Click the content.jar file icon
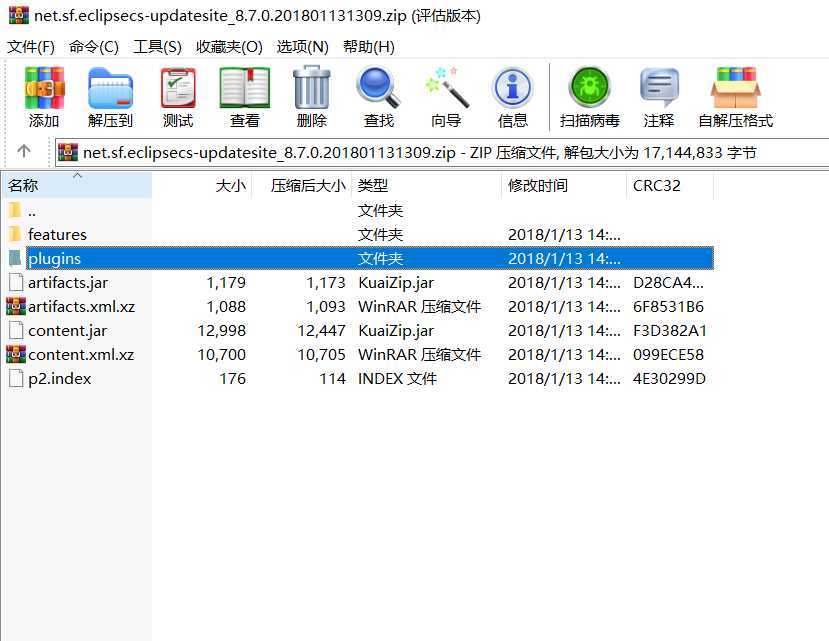This screenshot has width=829, height=641. pos(16,331)
